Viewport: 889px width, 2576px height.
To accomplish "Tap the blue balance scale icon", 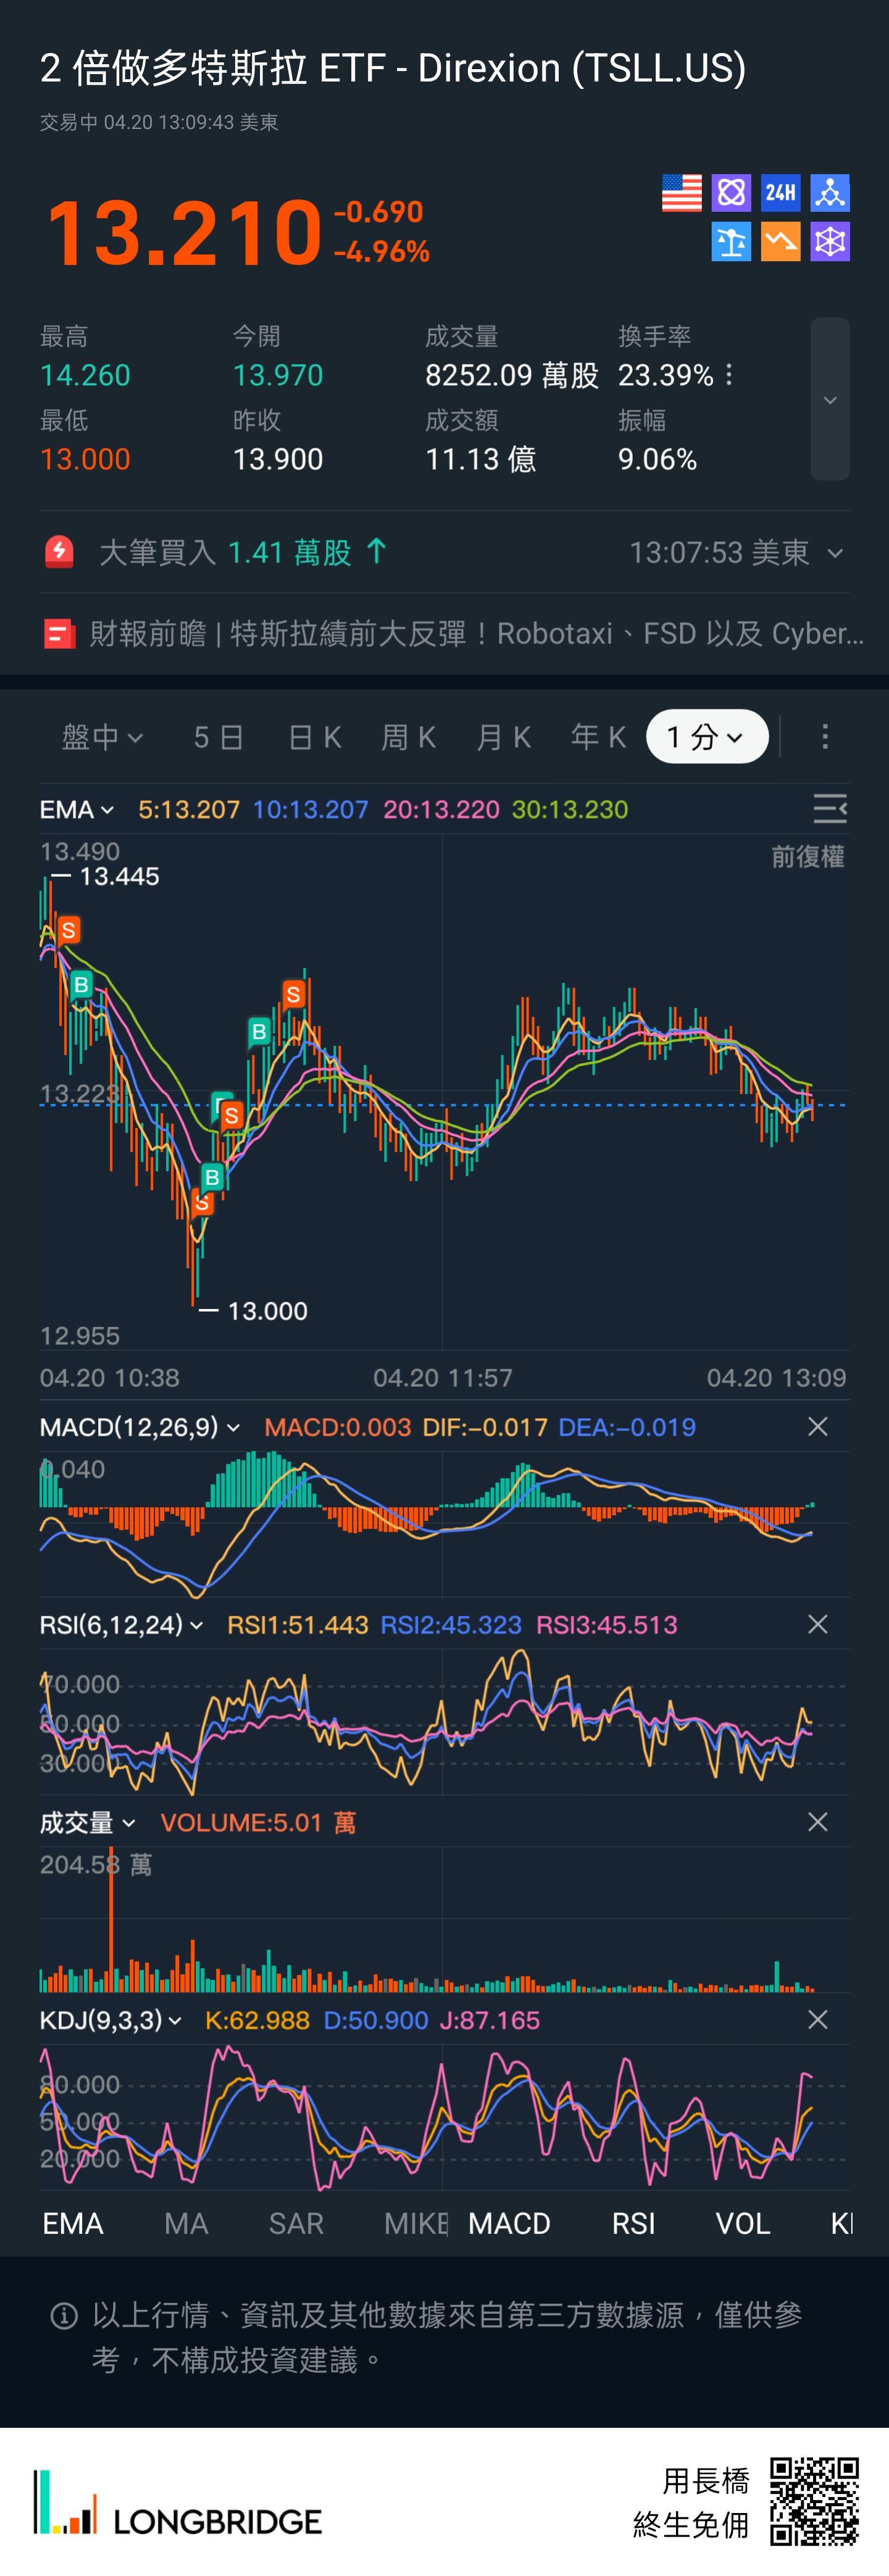I will click(x=731, y=242).
